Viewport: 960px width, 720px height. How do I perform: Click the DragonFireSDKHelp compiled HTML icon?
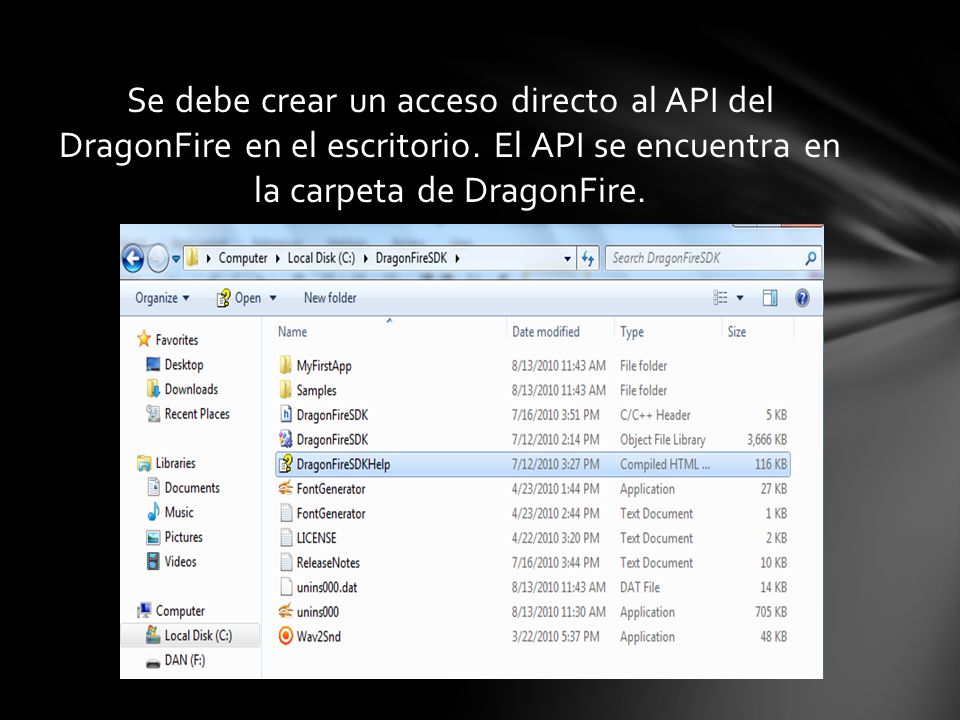(285, 464)
